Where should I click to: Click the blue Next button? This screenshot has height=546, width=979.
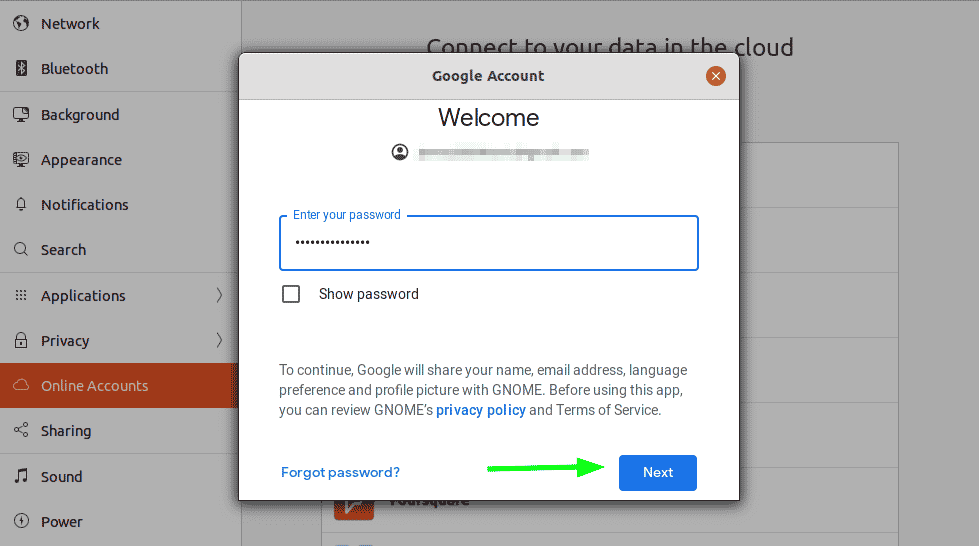pyautogui.click(x=658, y=473)
